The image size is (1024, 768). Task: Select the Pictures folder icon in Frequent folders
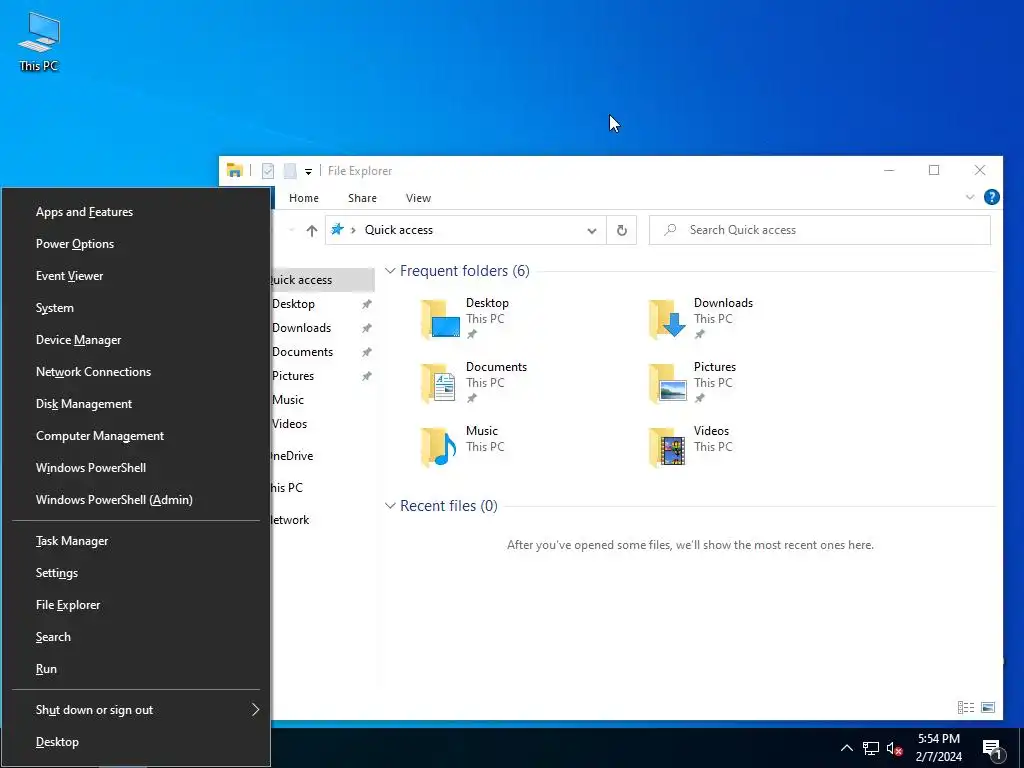coord(667,383)
